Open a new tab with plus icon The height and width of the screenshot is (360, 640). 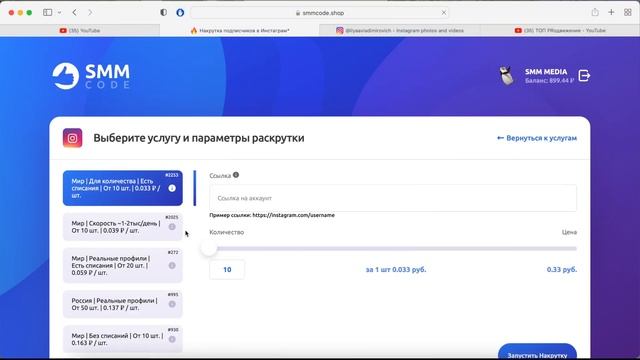coord(611,12)
